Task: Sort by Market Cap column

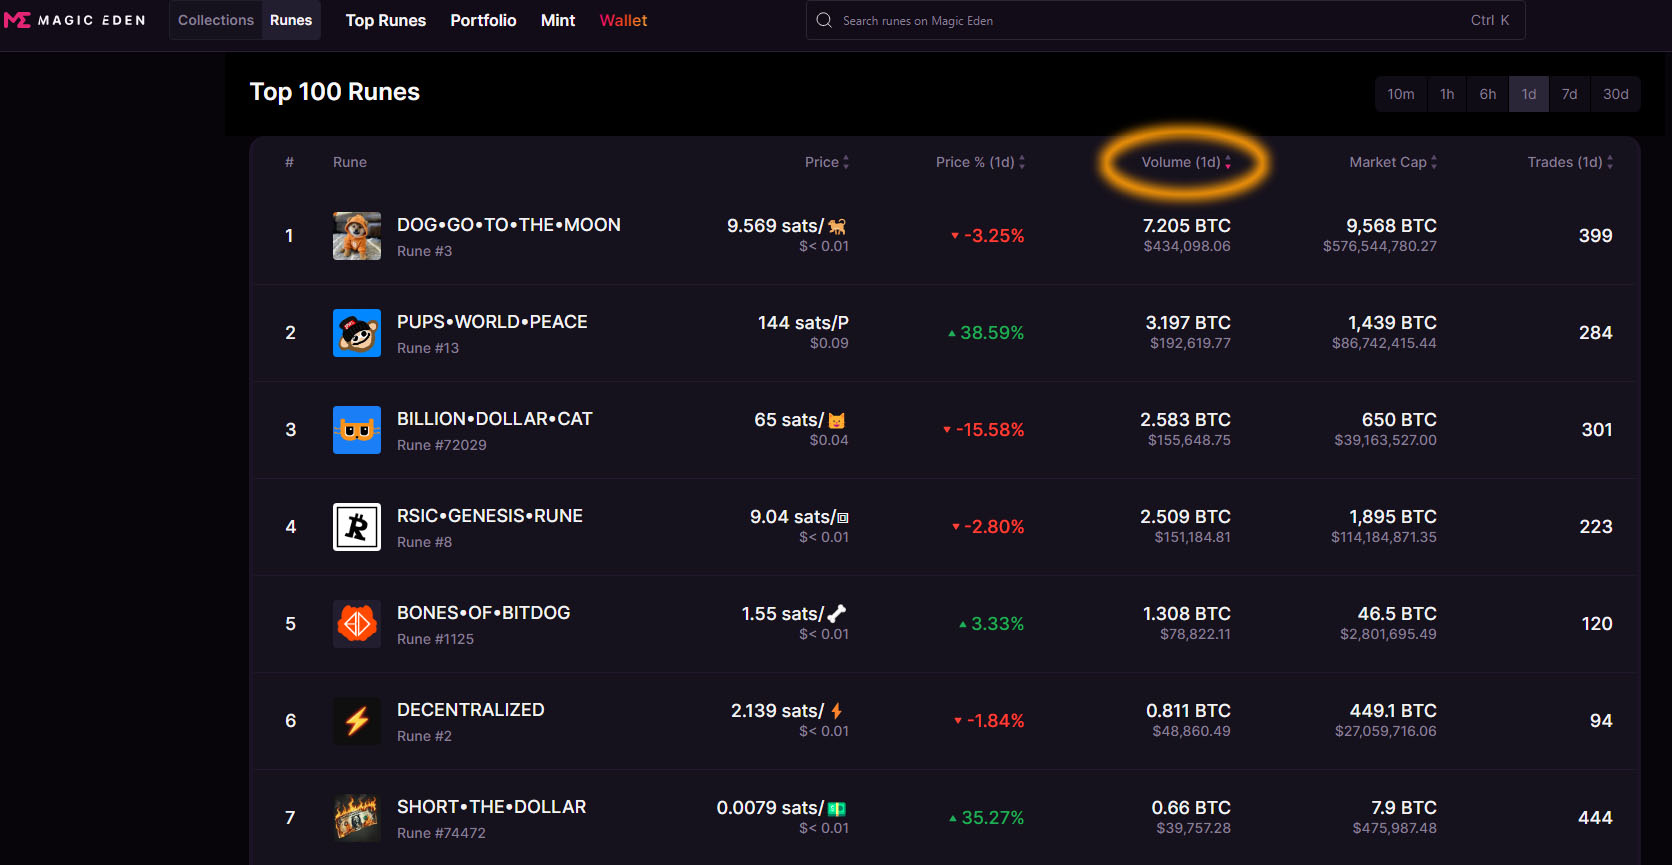Action: pyautogui.click(x=1393, y=162)
